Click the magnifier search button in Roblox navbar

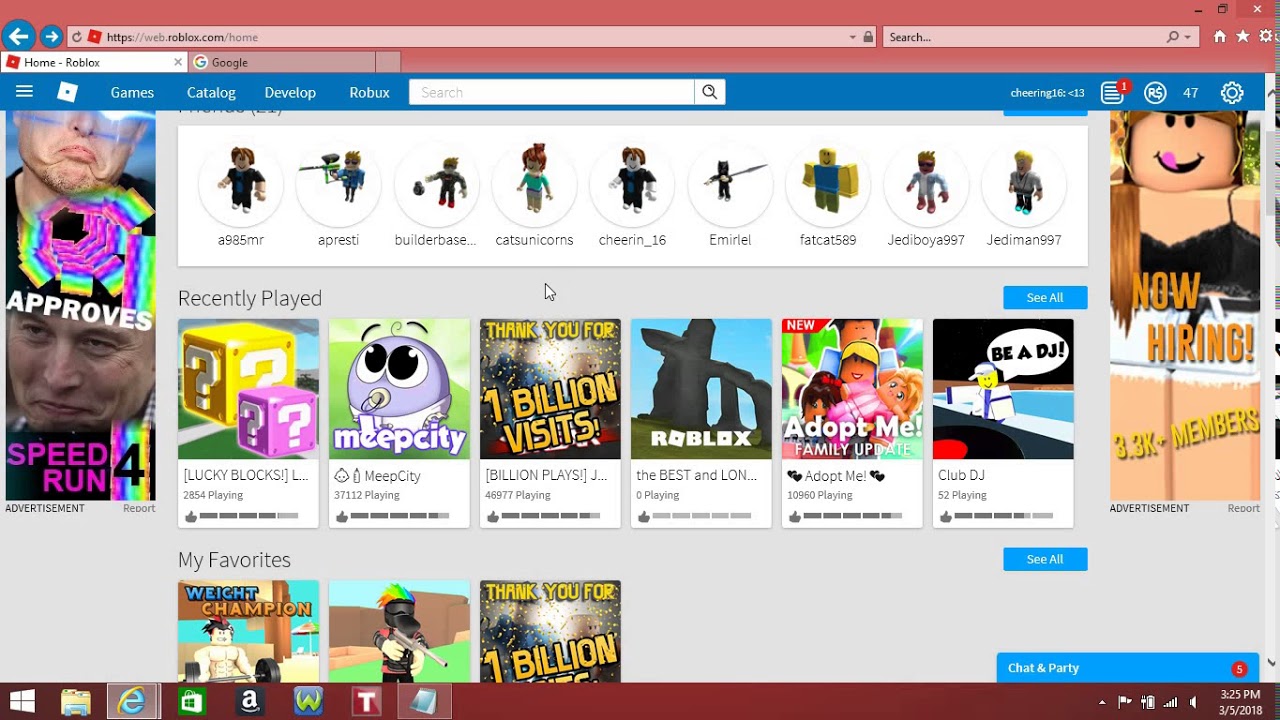709,92
